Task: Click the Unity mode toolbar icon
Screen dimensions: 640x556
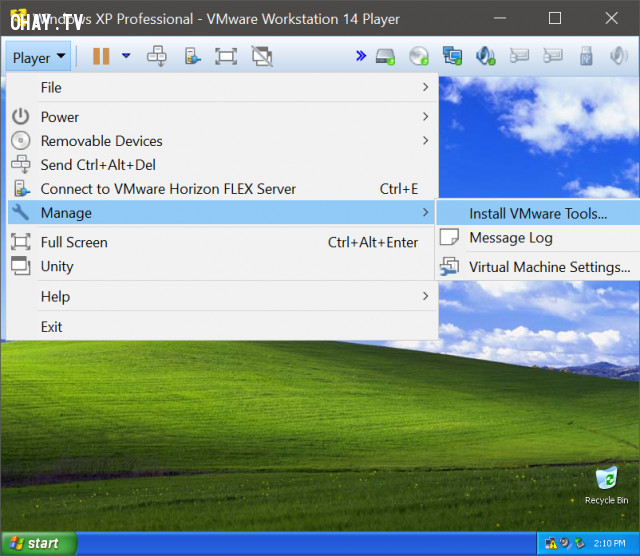Action: [x=262, y=56]
